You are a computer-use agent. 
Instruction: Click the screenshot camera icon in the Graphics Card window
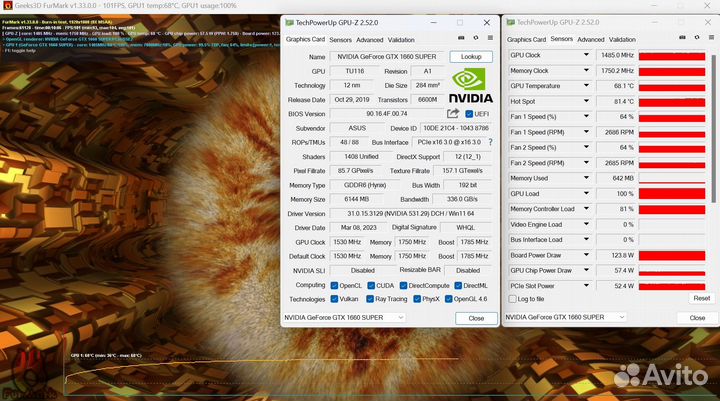coord(461,38)
